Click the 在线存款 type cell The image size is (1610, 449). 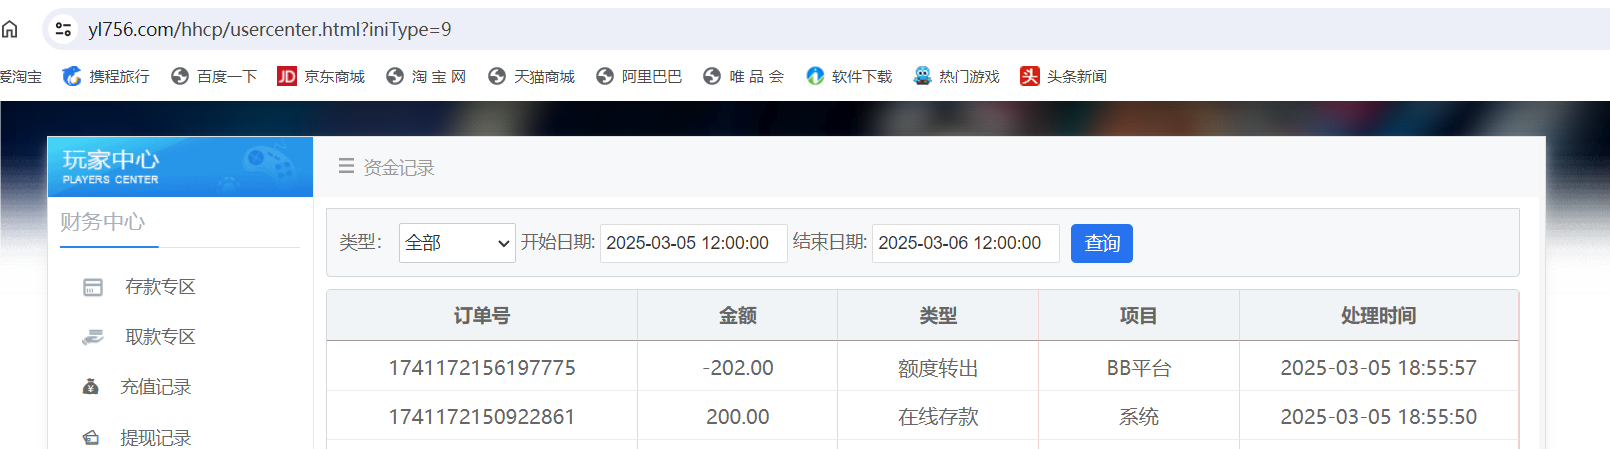click(938, 417)
